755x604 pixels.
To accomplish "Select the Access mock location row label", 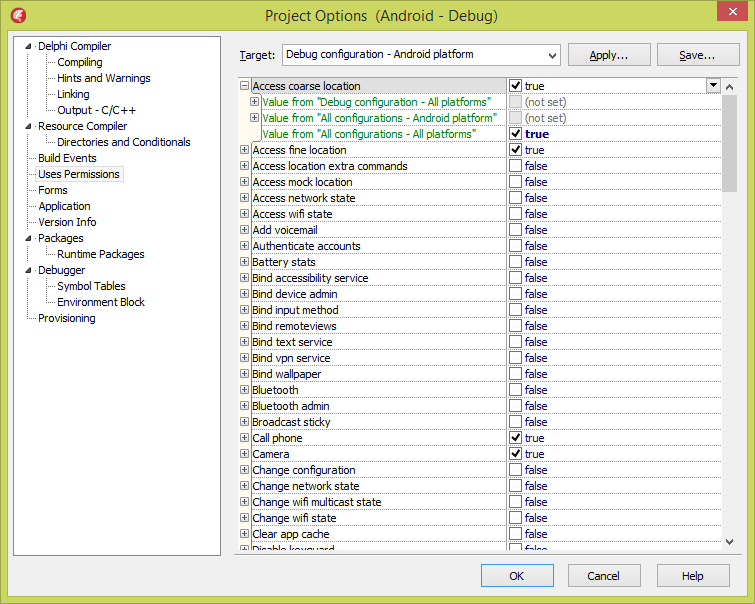I will point(302,182).
